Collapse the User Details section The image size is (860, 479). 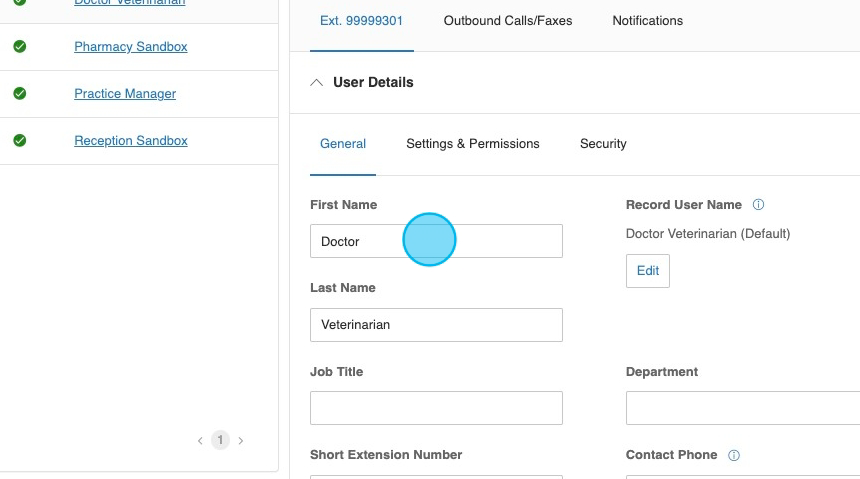tap(317, 83)
